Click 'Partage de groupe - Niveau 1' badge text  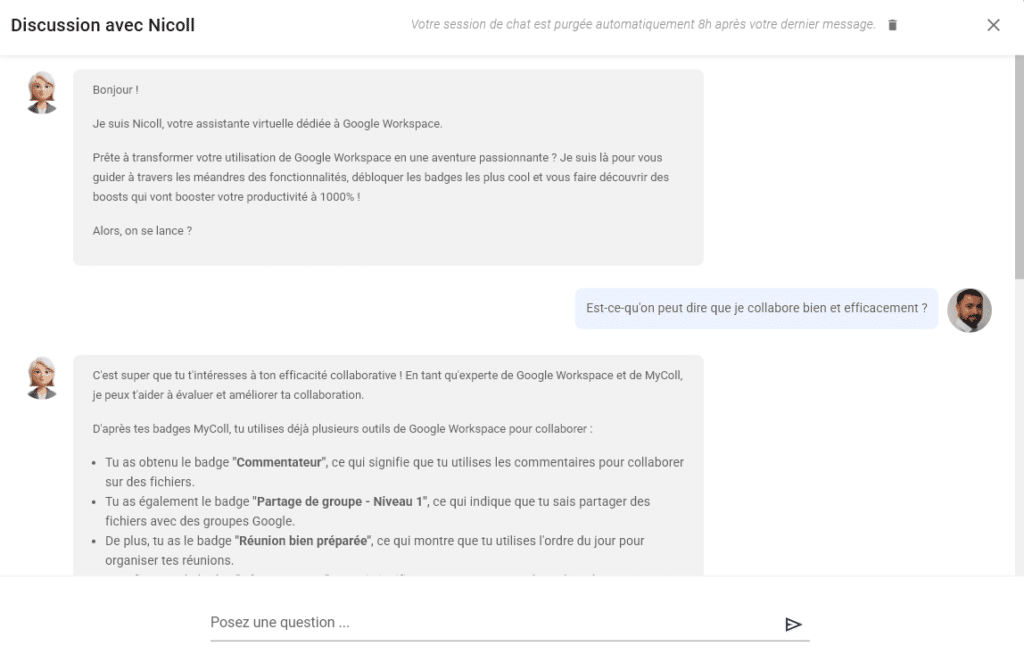point(340,501)
